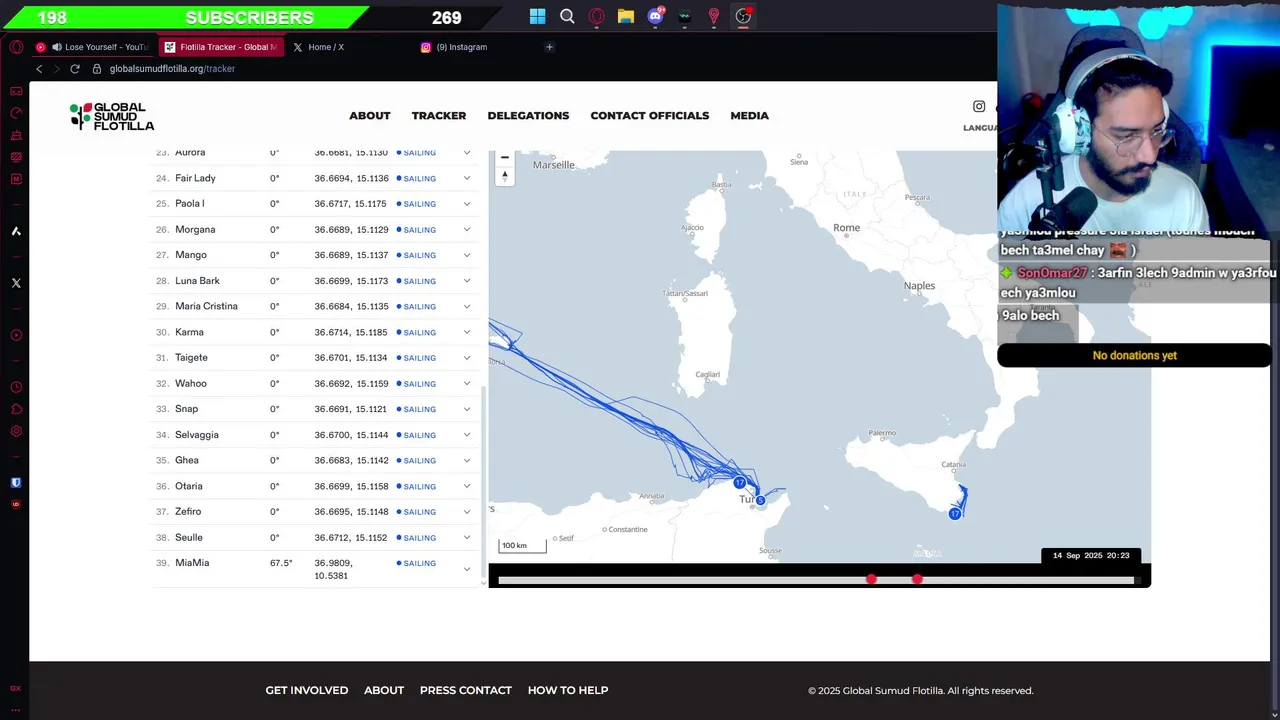Expand the Fair Lady vessel details

tap(467, 178)
